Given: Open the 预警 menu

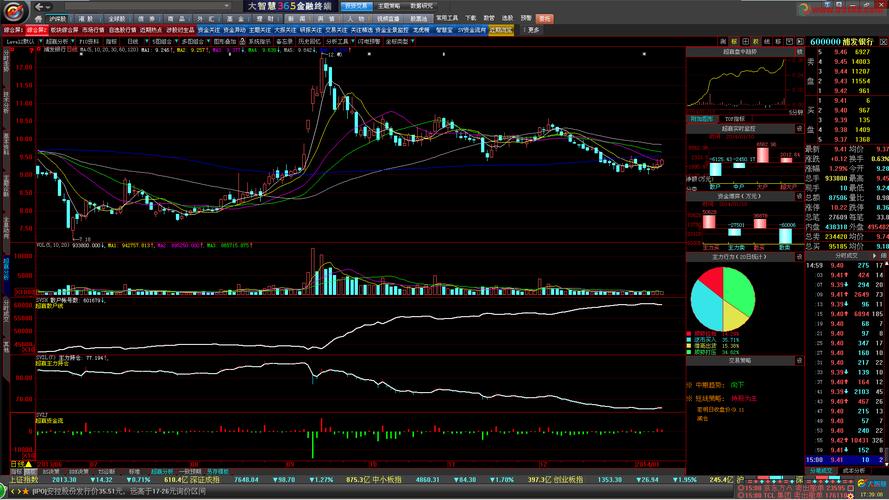Looking at the screenshot, I should point(526,19).
